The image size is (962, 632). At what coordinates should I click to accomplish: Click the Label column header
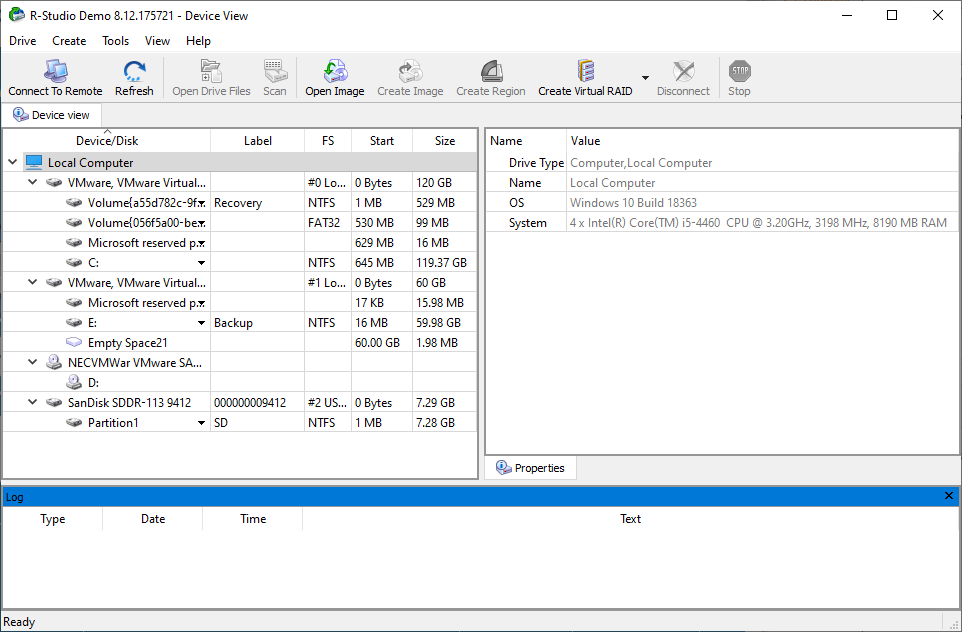click(258, 141)
